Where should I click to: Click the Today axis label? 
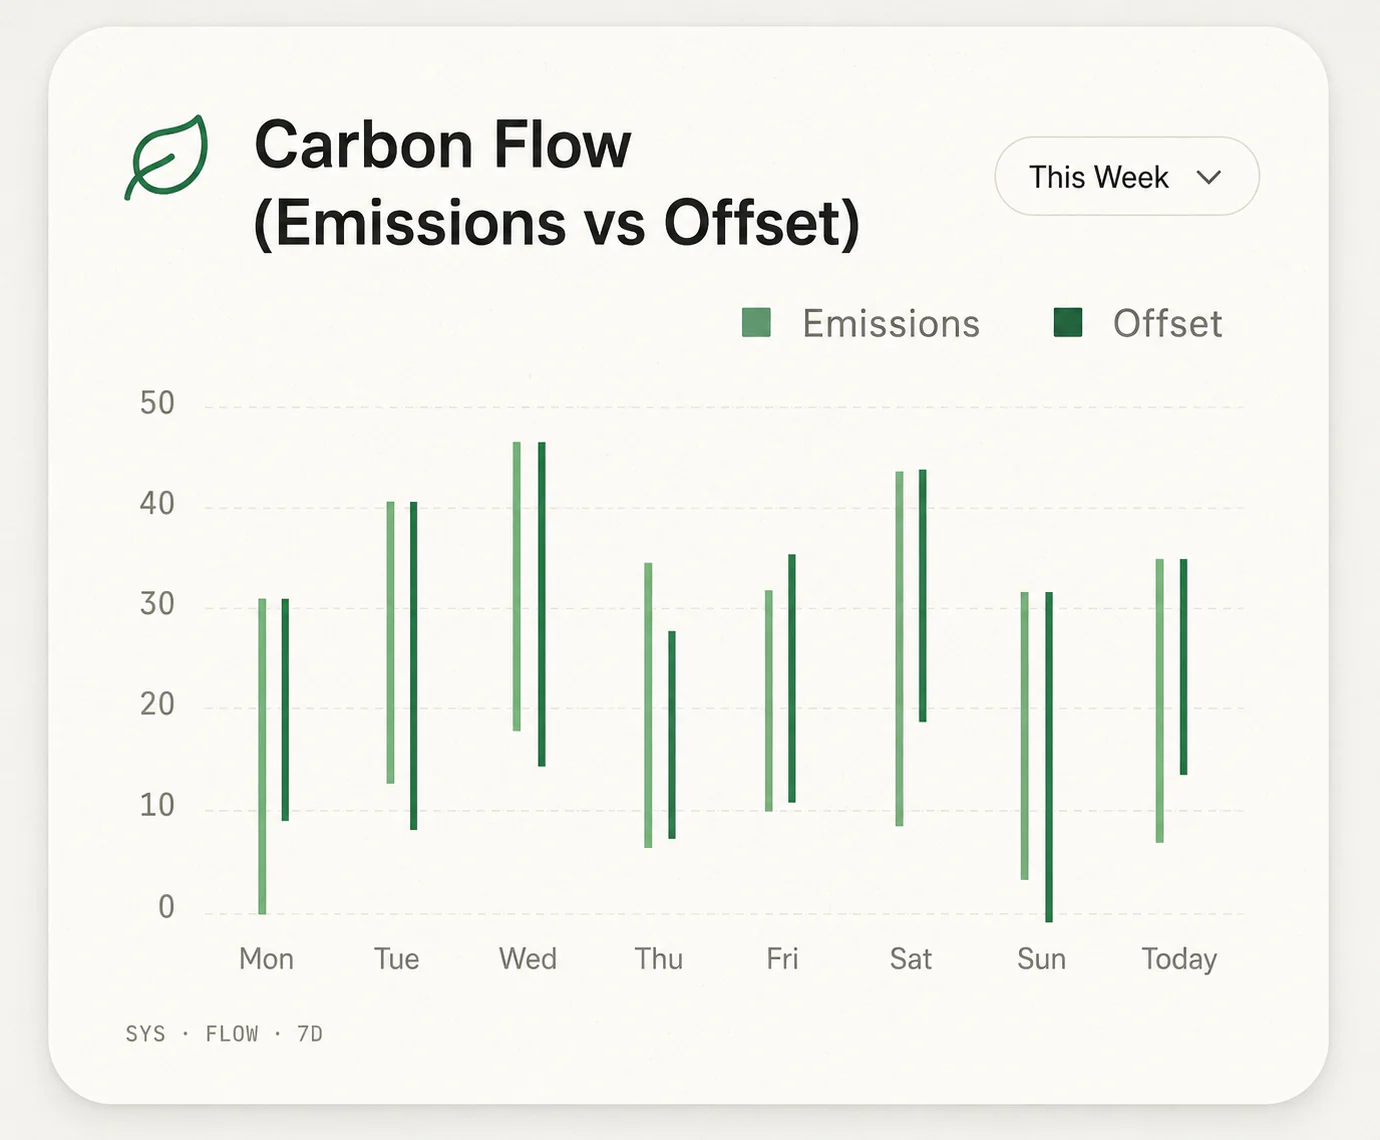pos(1179,959)
